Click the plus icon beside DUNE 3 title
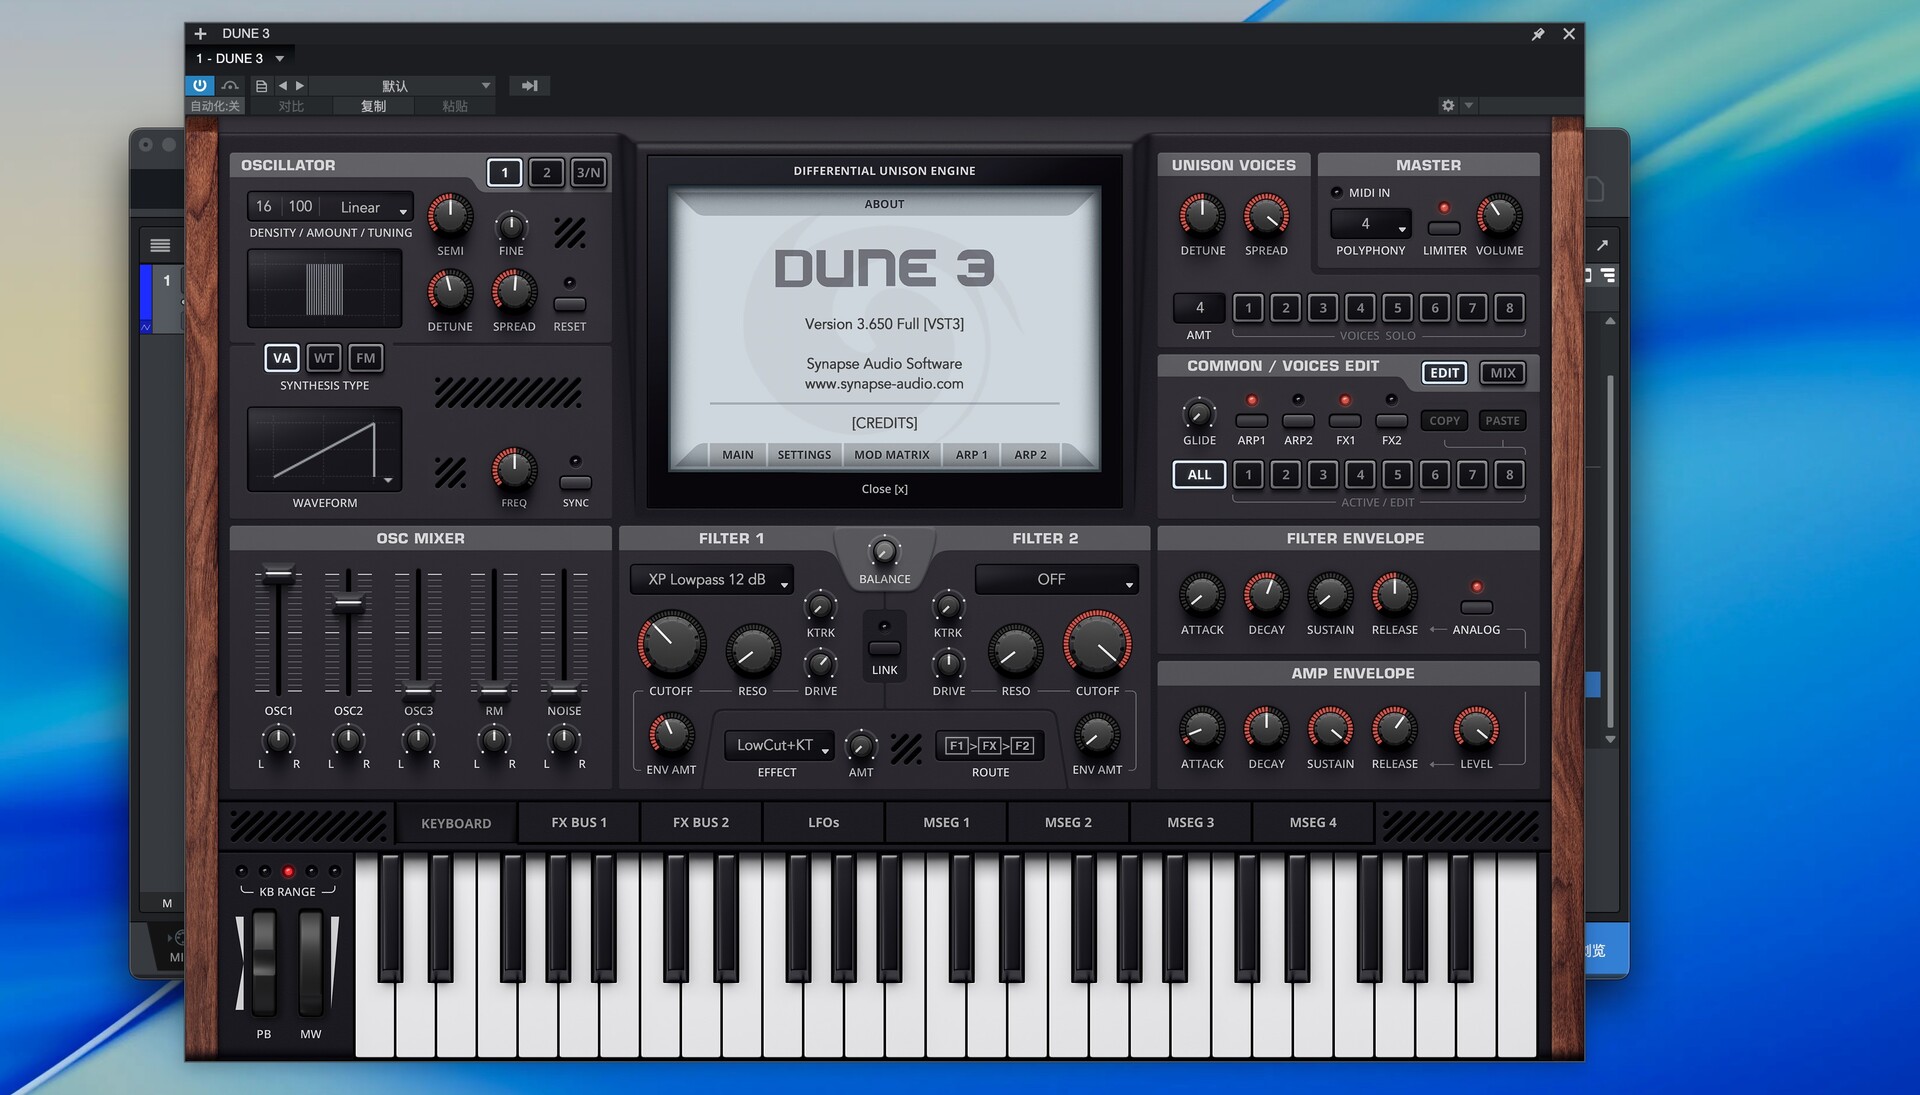The width and height of the screenshot is (1920, 1095). coord(200,34)
